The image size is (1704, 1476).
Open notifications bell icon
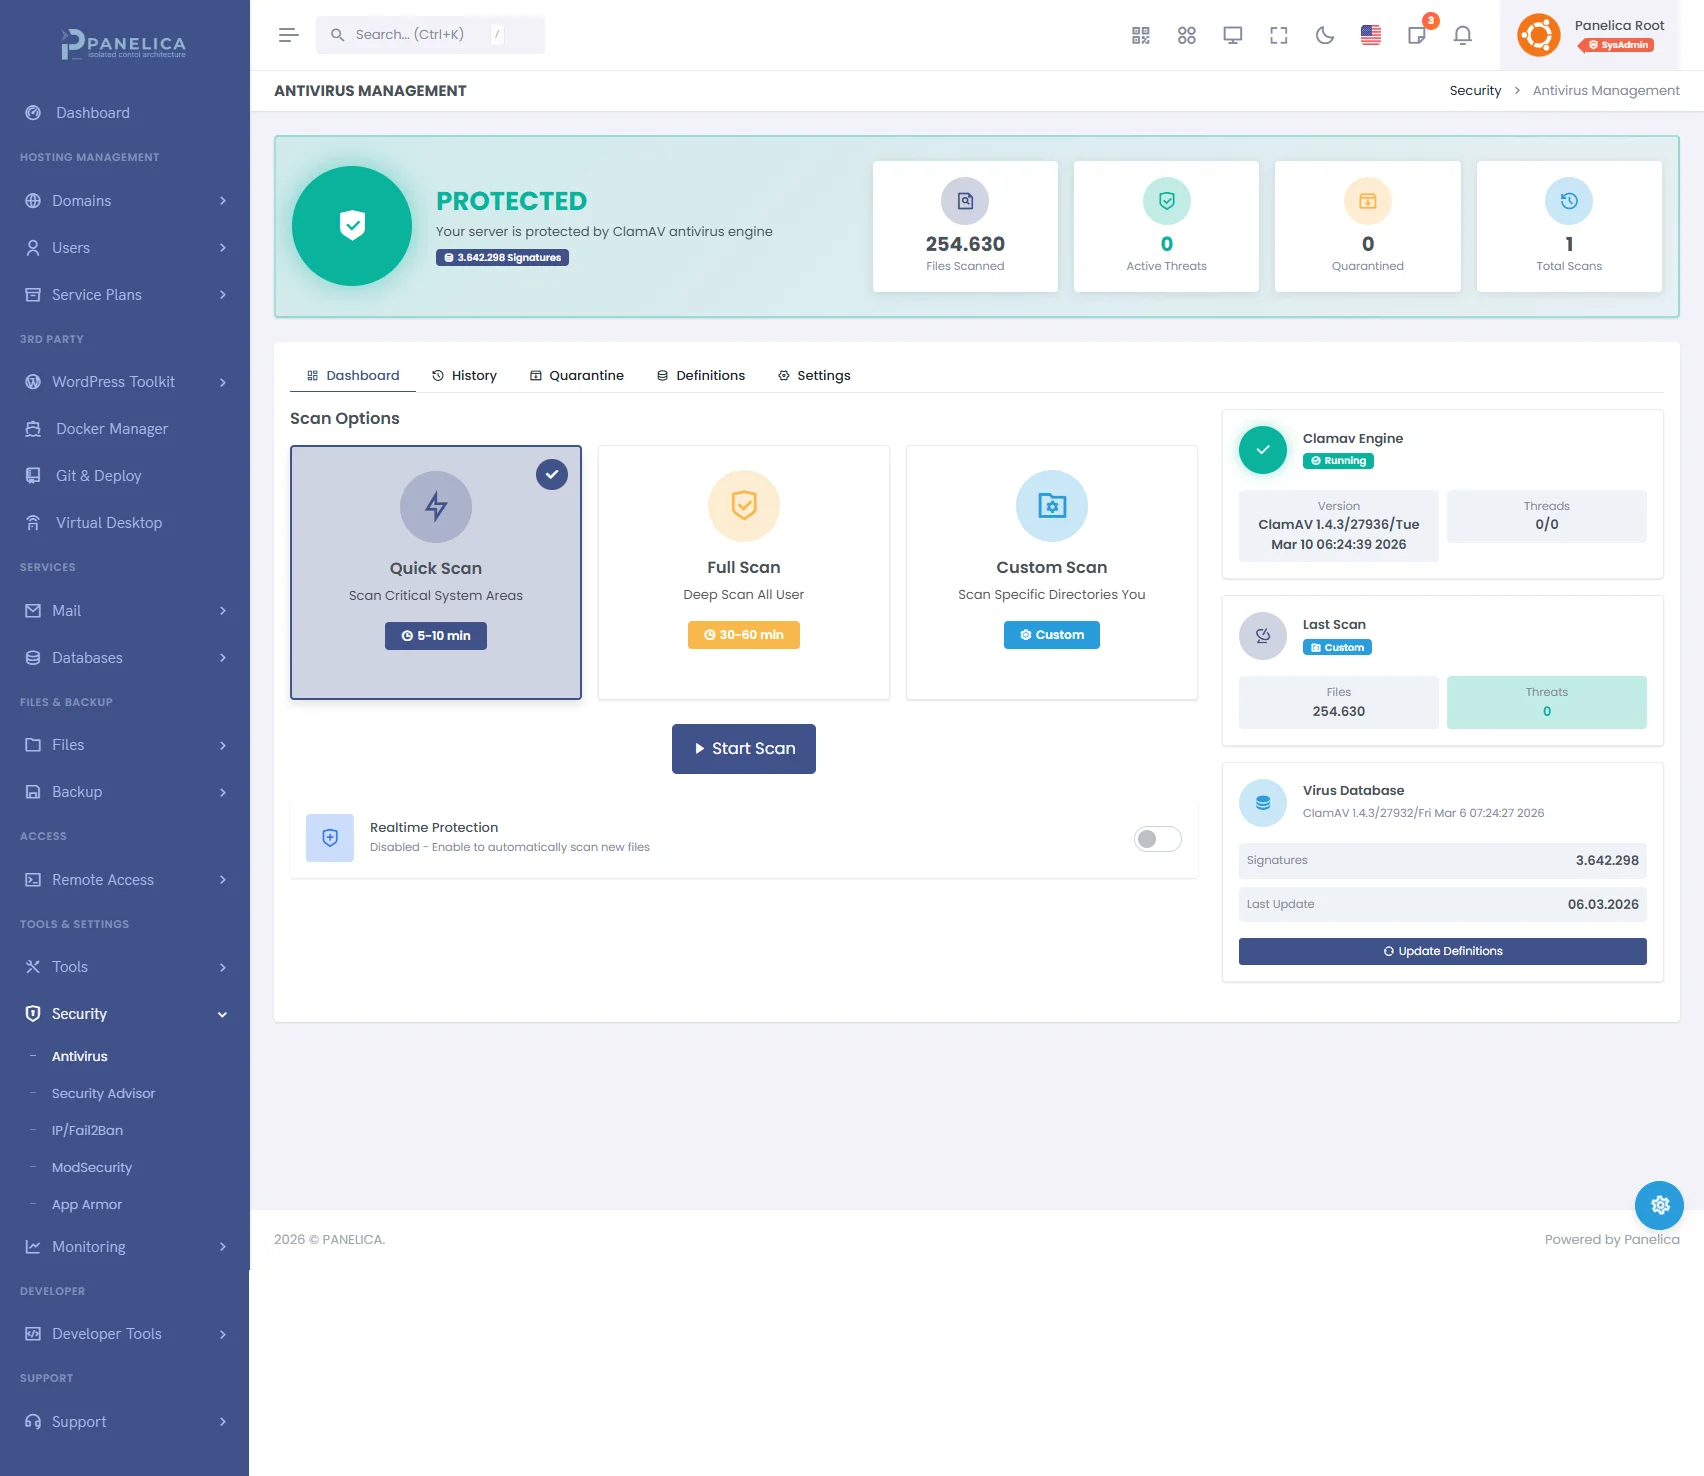pyautogui.click(x=1462, y=36)
